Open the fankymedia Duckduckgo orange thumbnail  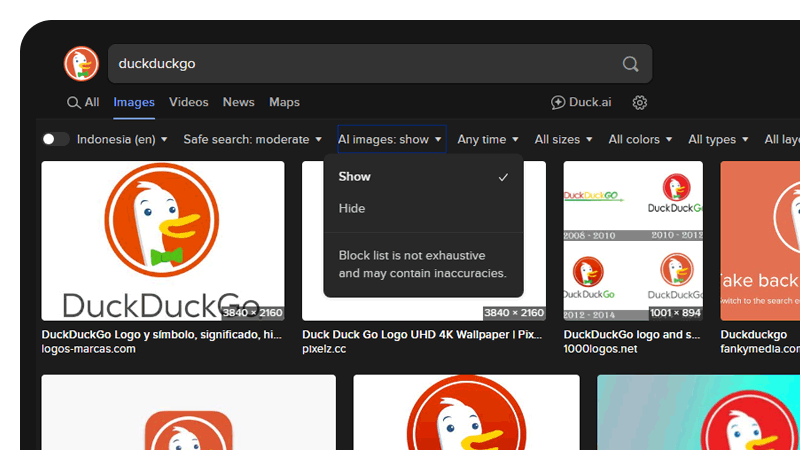(x=760, y=241)
